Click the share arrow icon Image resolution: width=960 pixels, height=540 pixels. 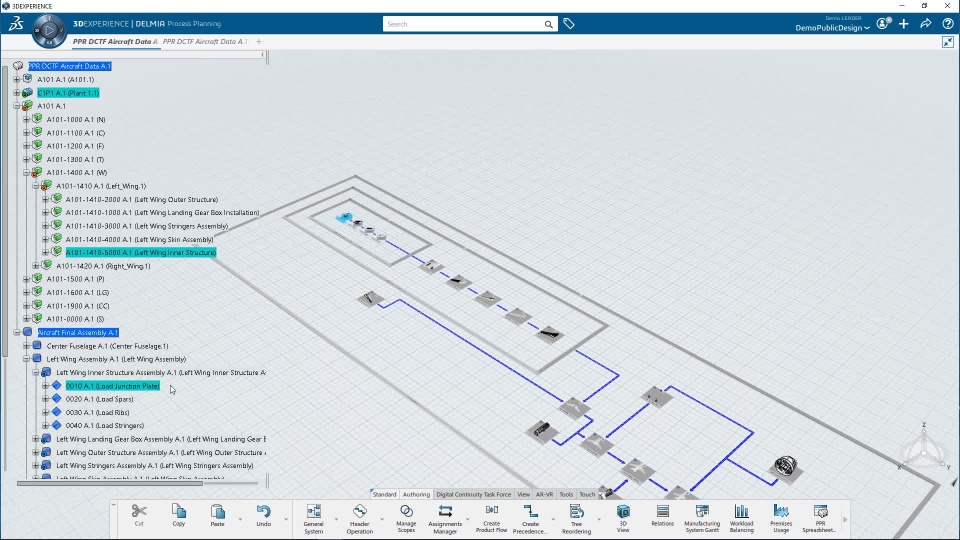pyautogui.click(x=926, y=24)
